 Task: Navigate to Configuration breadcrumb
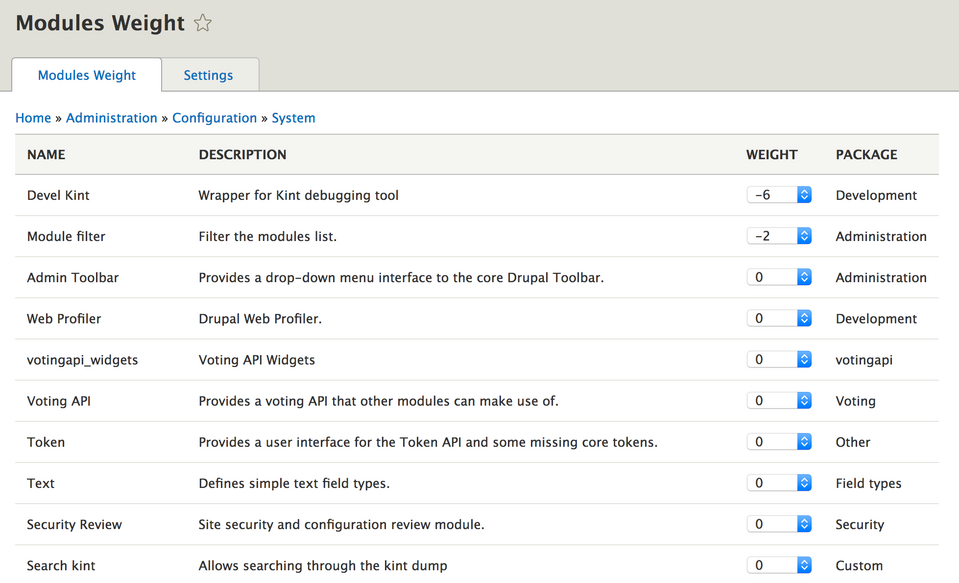214,118
